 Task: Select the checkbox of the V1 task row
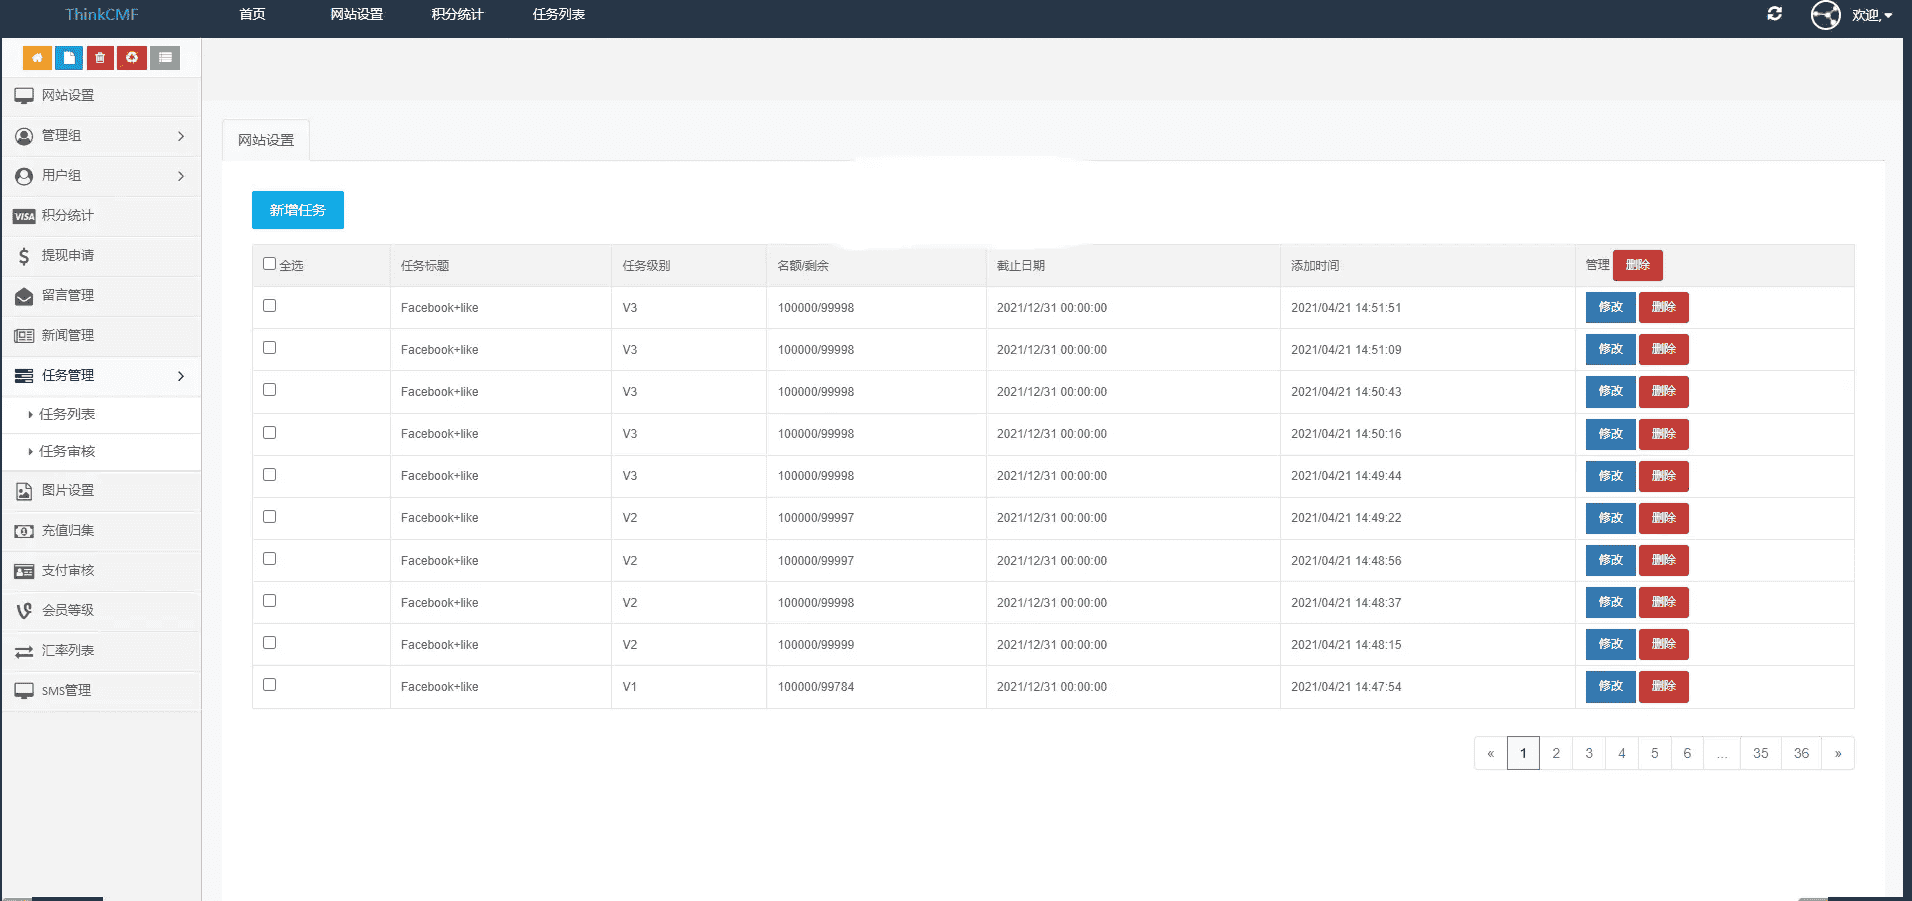(269, 685)
